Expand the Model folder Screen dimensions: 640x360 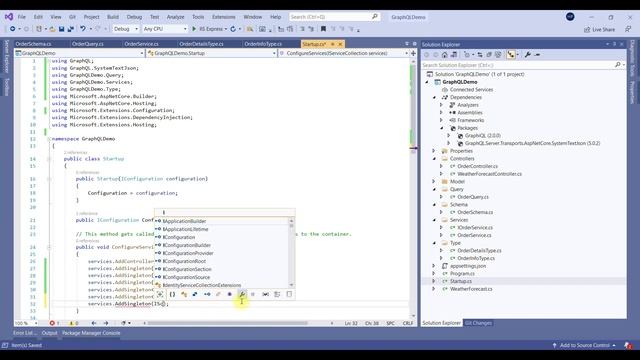click(434, 182)
